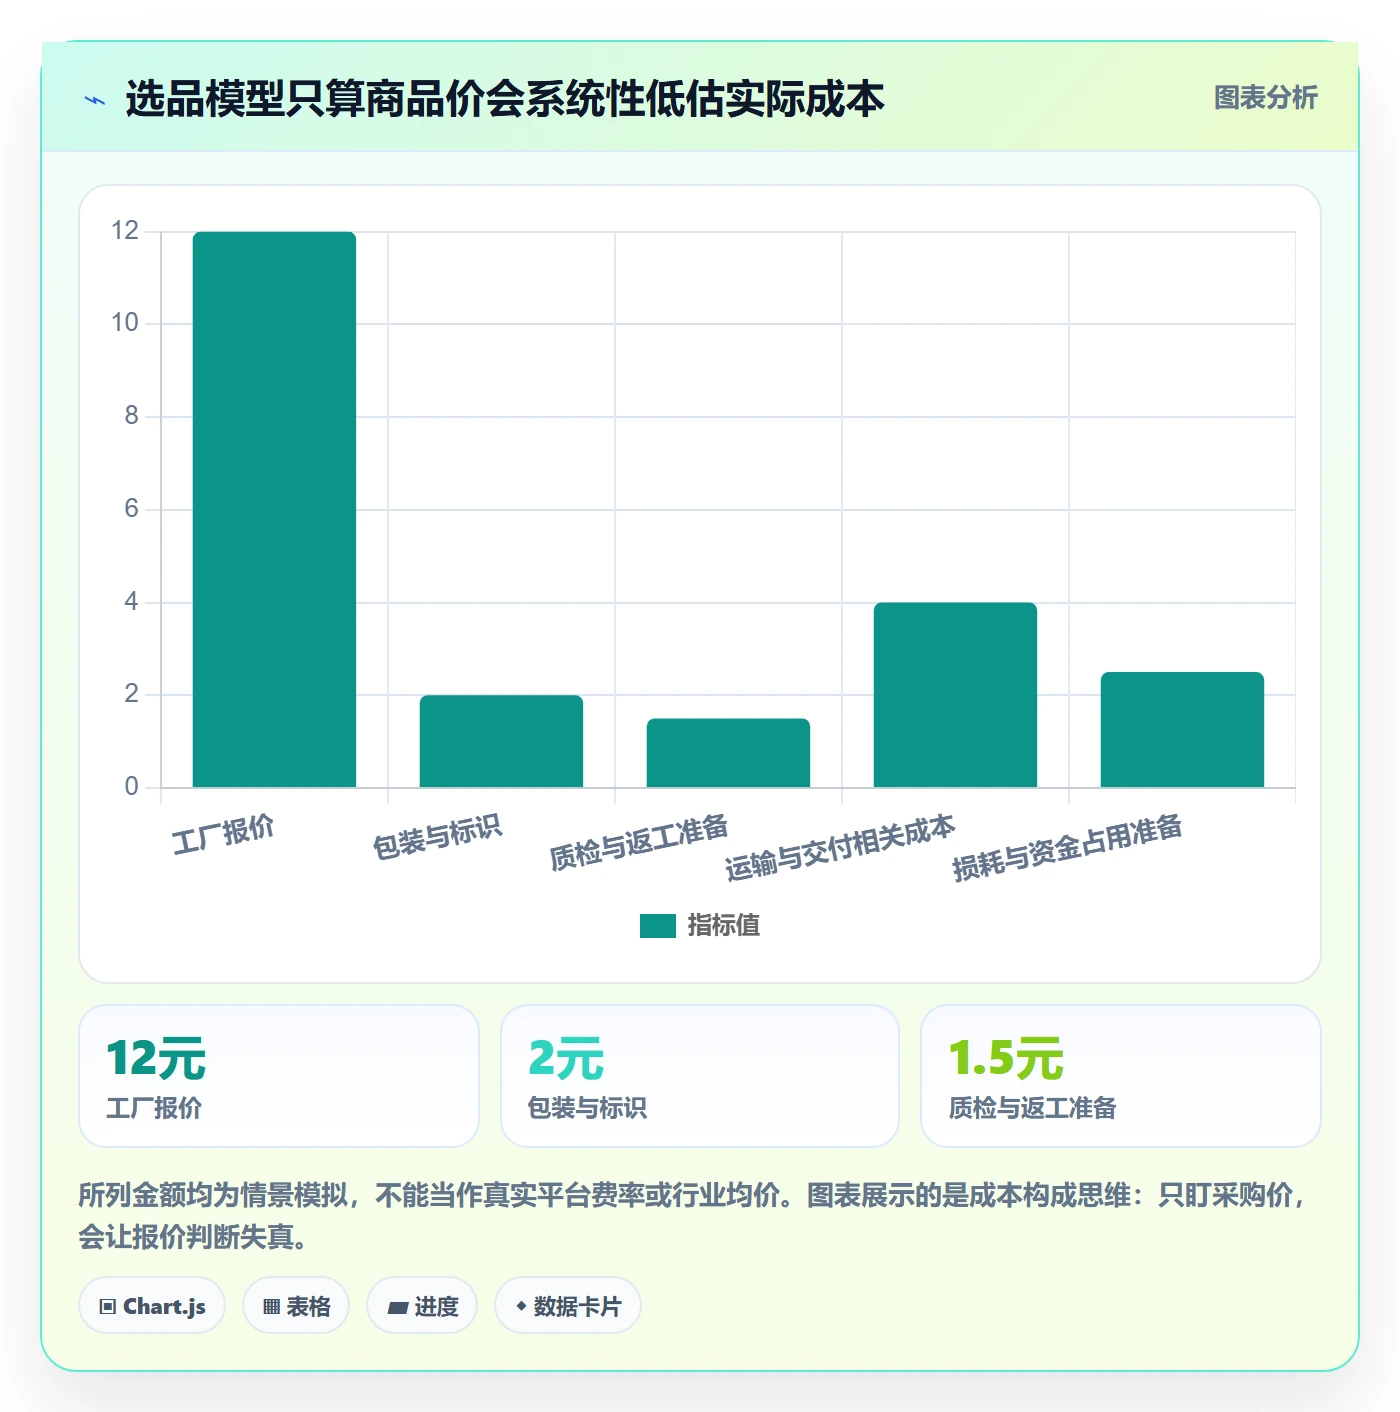The height and width of the screenshot is (1412, 1400).
Task: Click the 损耗与资金占用准备 x-axis label
Action: coord(1067,848)
